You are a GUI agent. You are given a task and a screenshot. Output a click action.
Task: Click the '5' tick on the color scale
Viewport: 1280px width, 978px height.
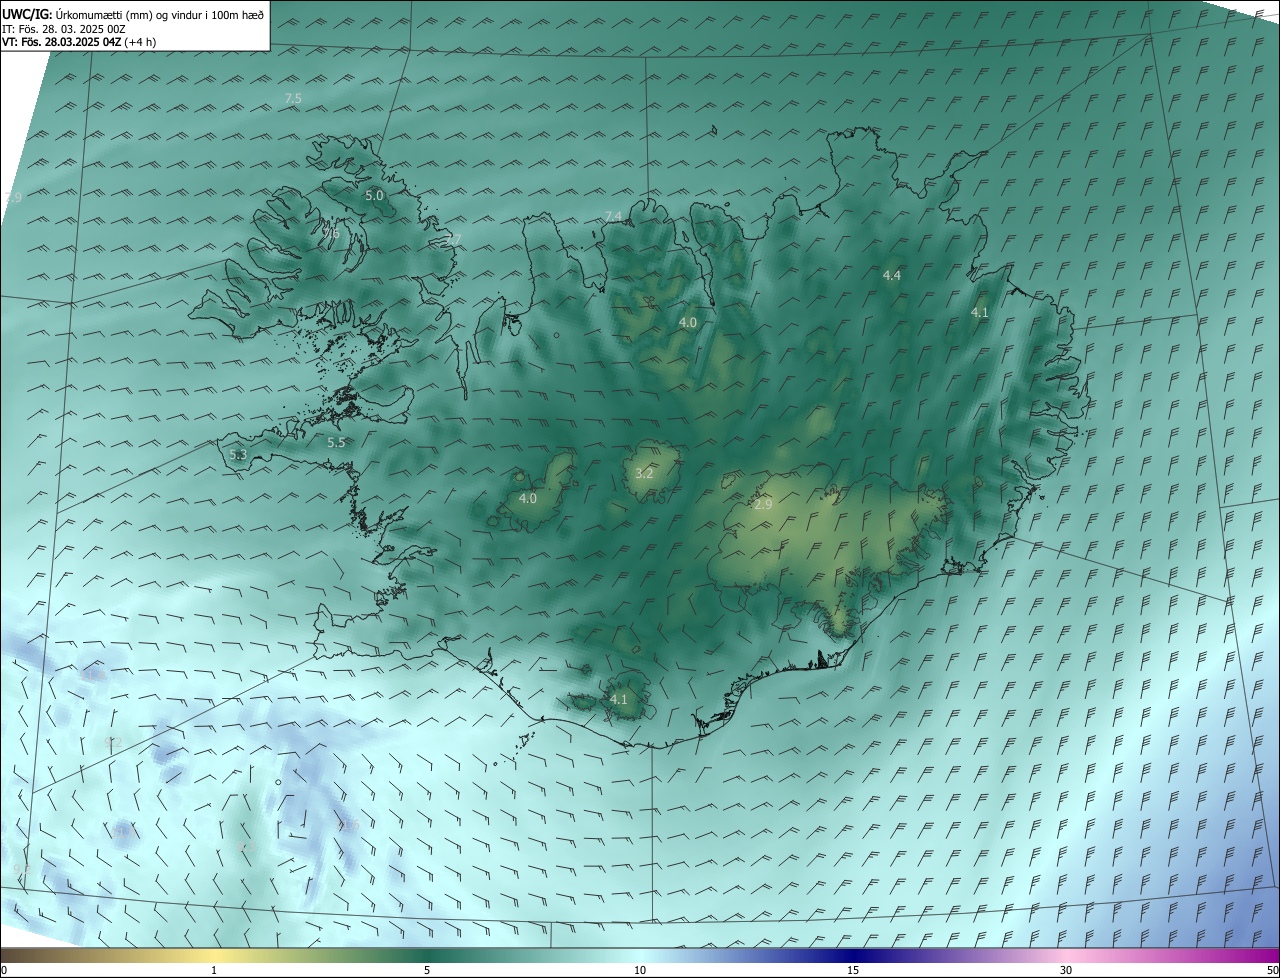pos(427,970)
